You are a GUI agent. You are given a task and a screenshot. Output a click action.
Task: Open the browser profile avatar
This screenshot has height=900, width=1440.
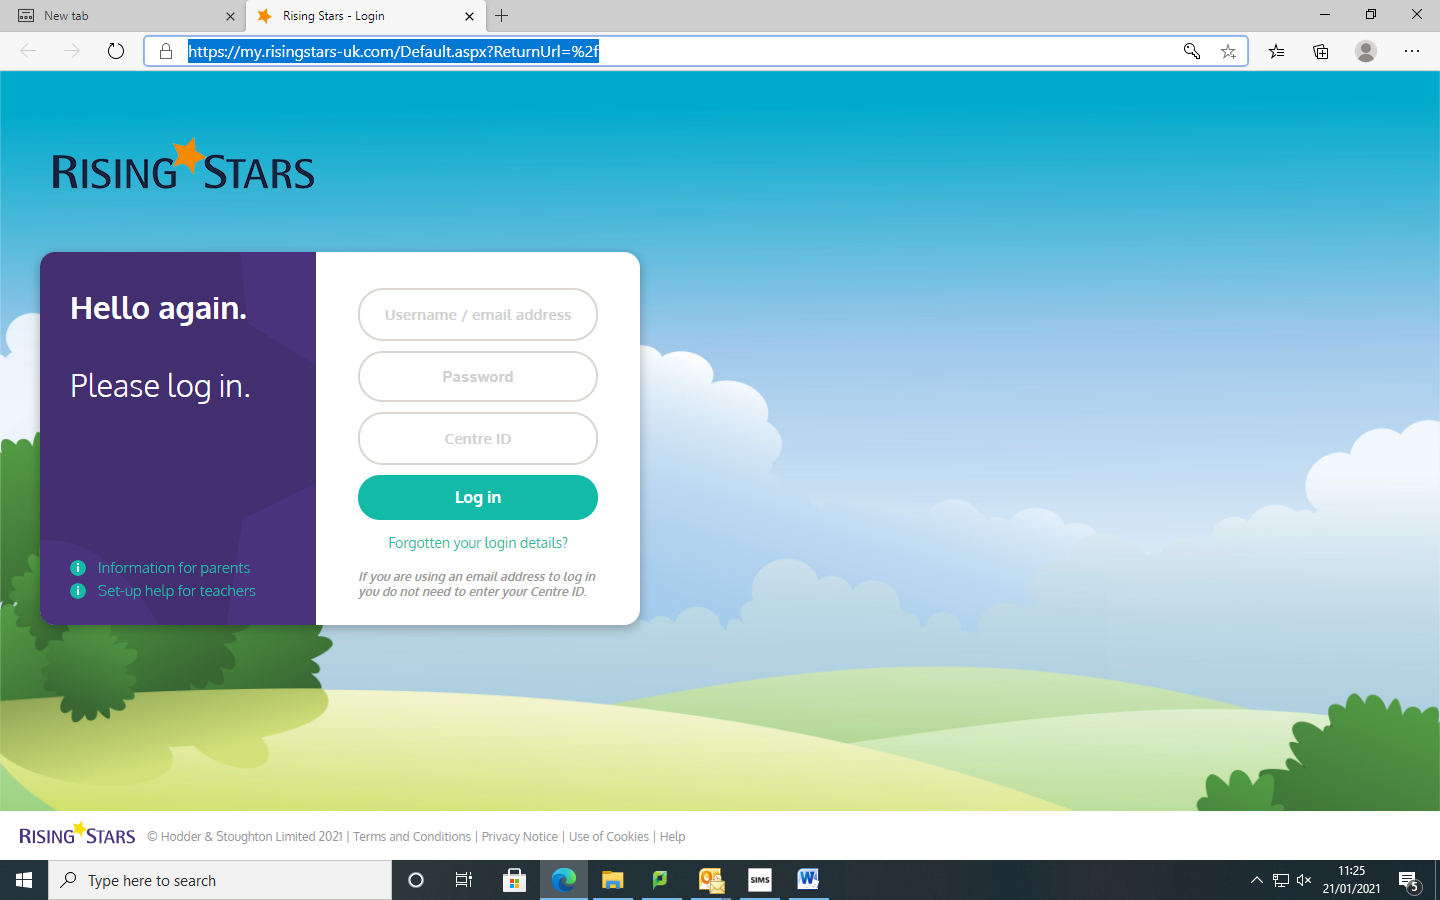click(x=1366, y=51)
